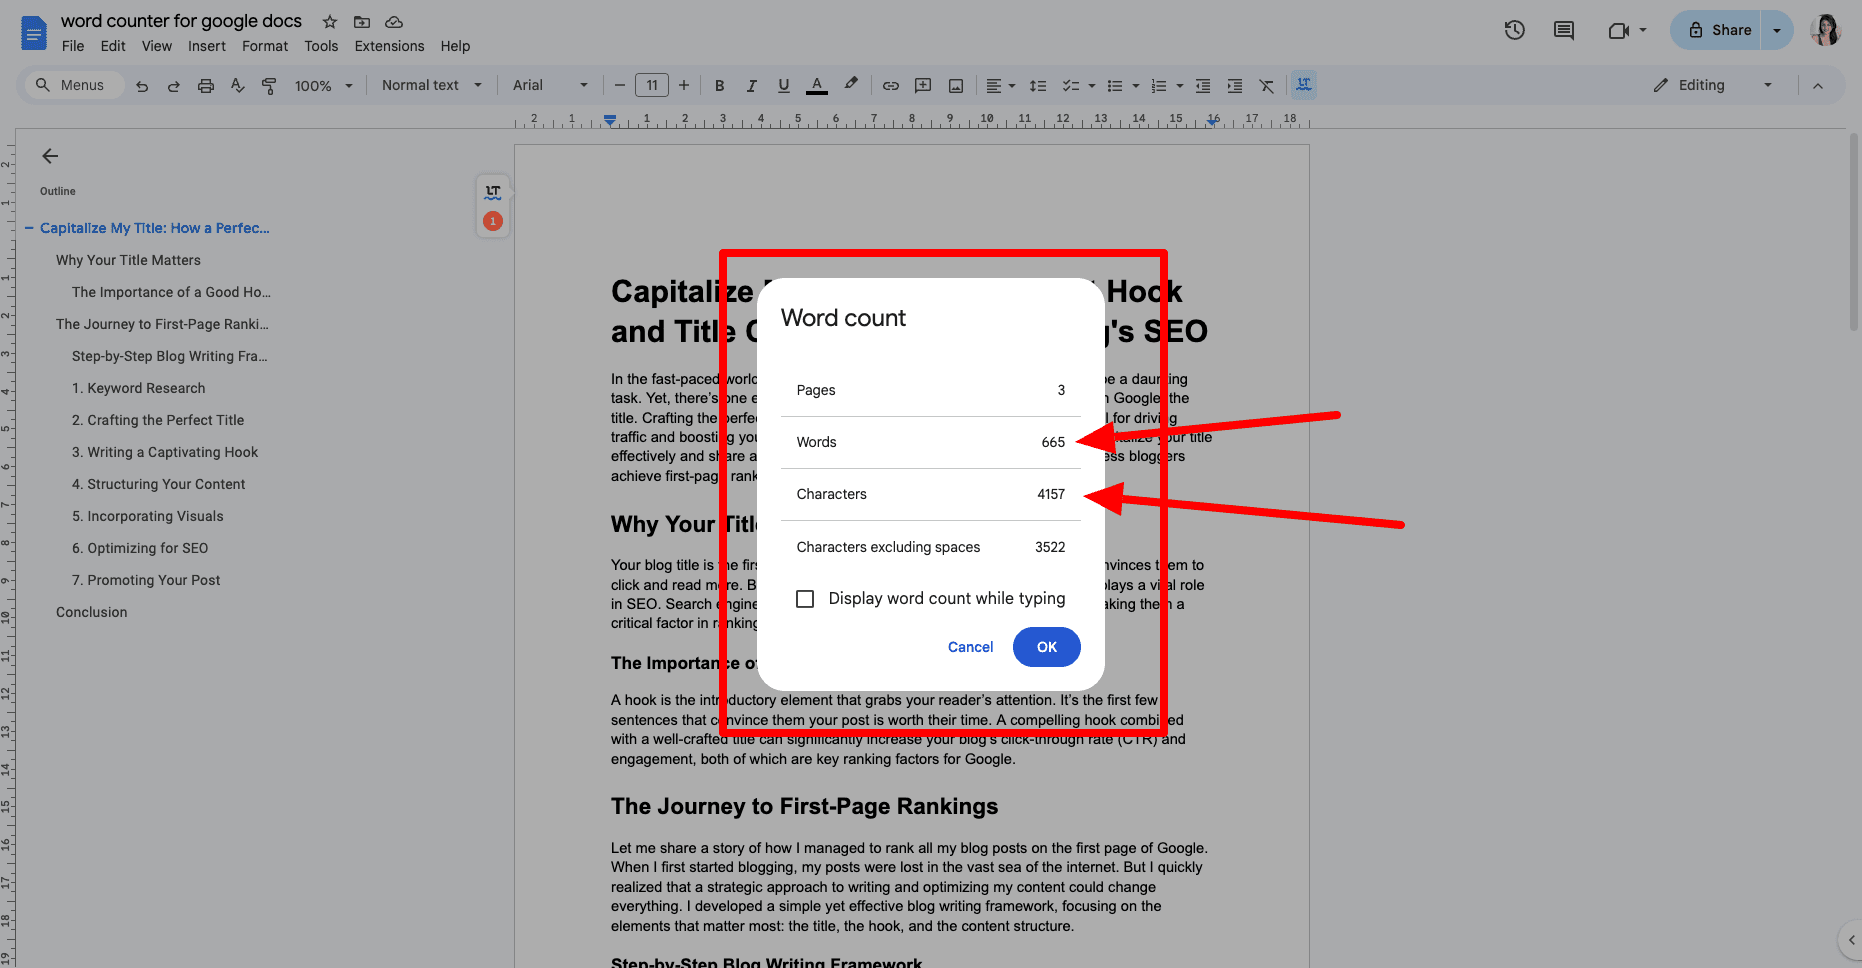Star this document with the star icon
Image resolution: width=1862 pixels, height=968 pixels.
click(x=329, y=22)
